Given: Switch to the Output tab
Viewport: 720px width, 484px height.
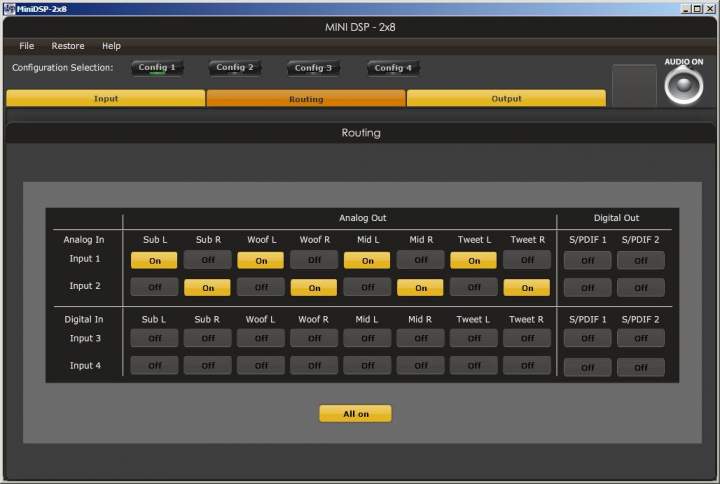Looking at the screenshot, I should pos(506,98).
